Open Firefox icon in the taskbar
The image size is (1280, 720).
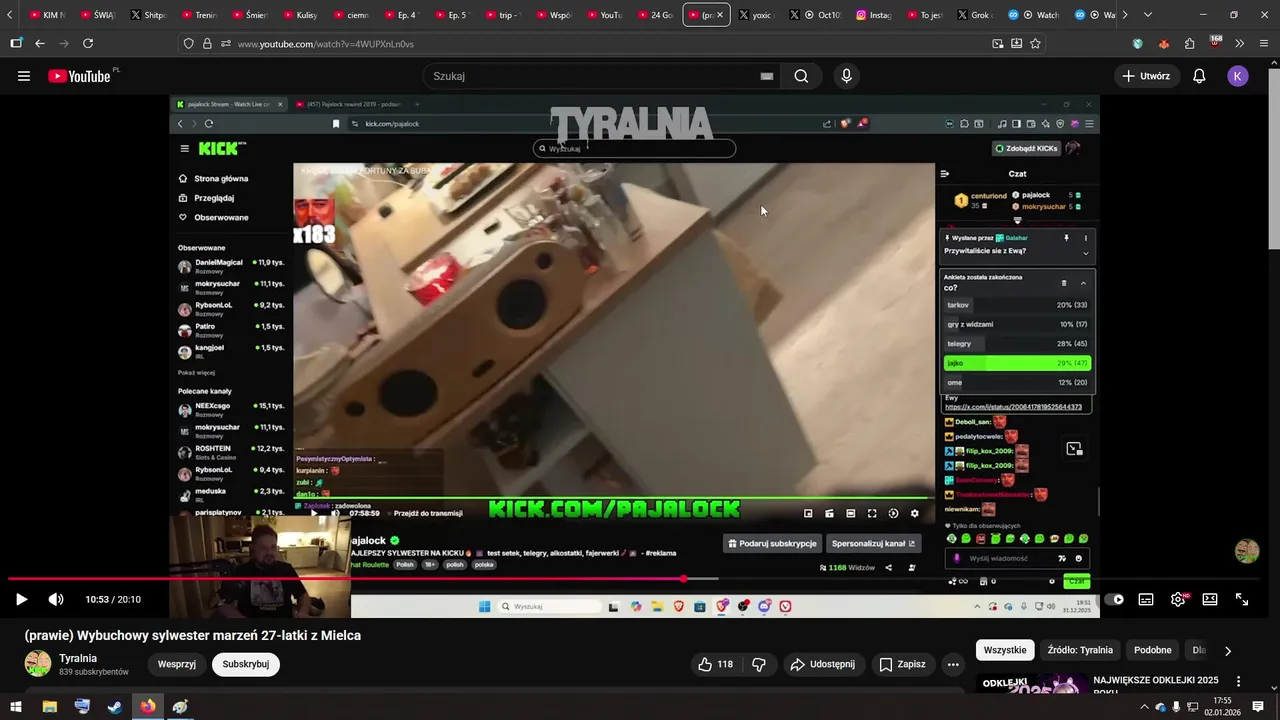148,706
